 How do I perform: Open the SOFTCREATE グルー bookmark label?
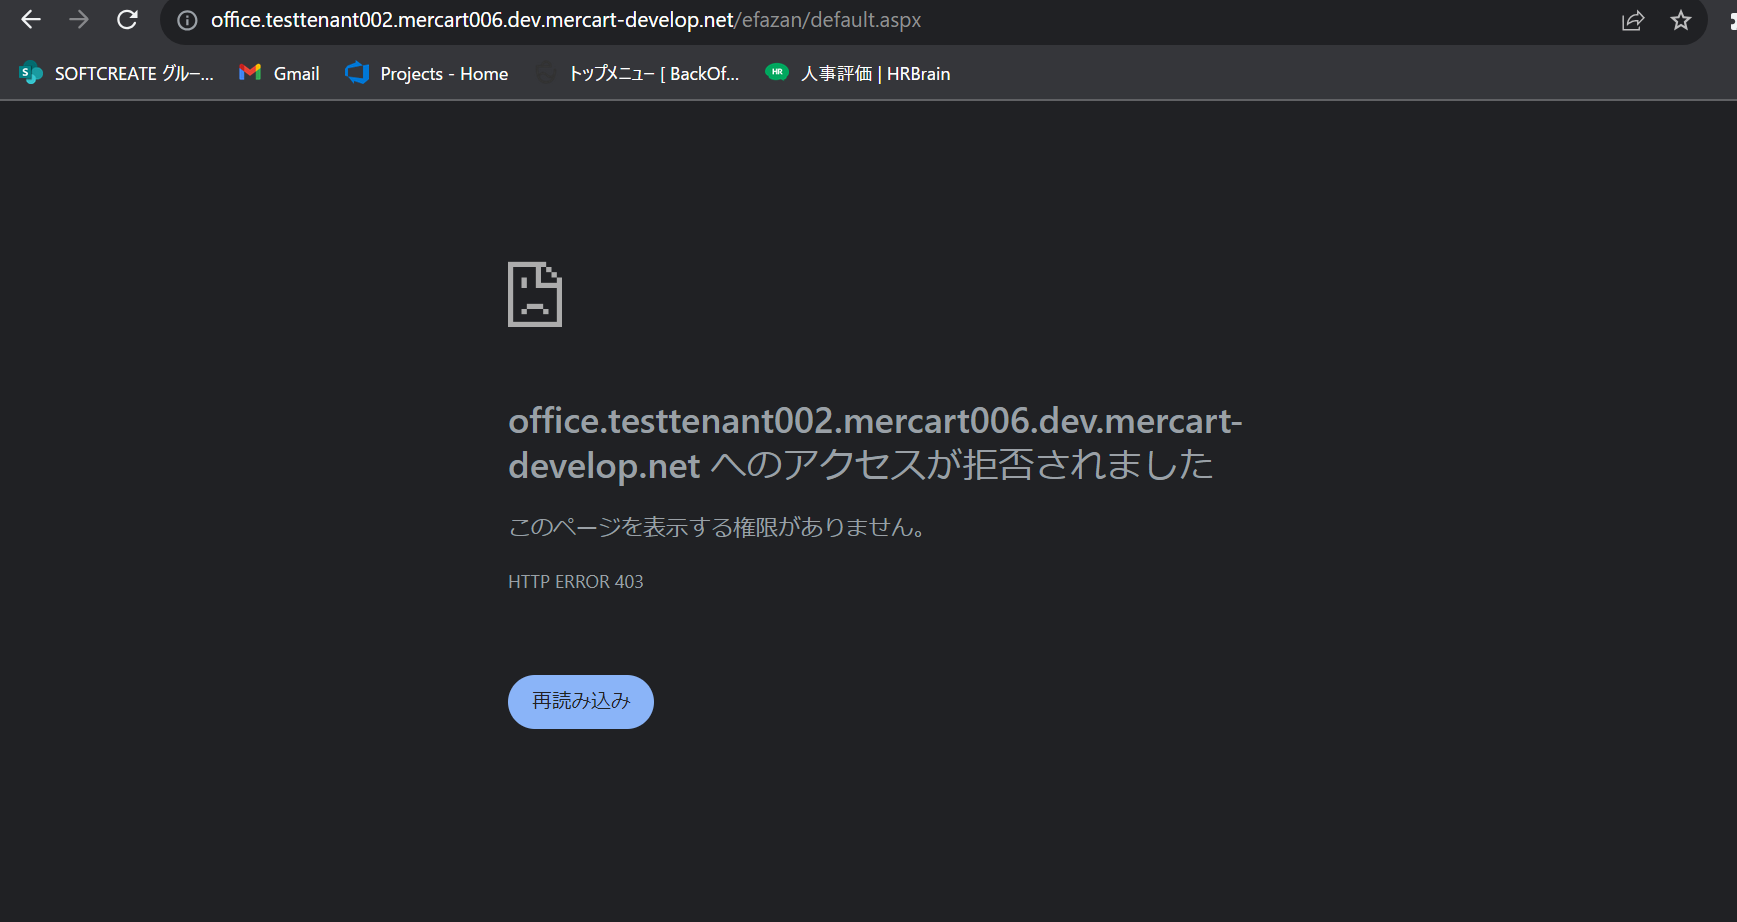[x=134, y=74]
